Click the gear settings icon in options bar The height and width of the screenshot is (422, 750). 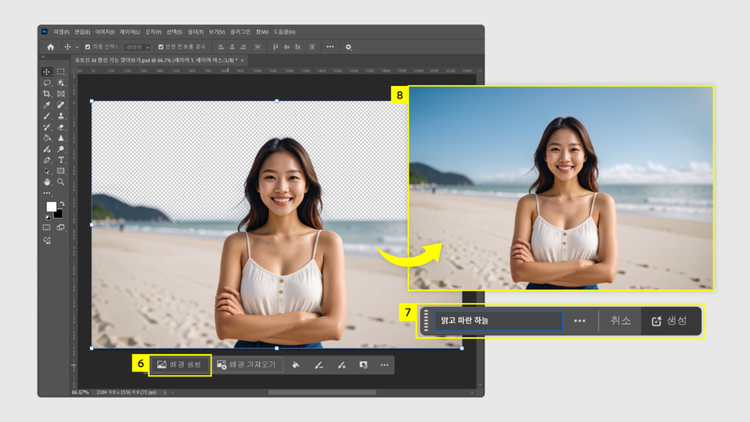coord(348,47)
